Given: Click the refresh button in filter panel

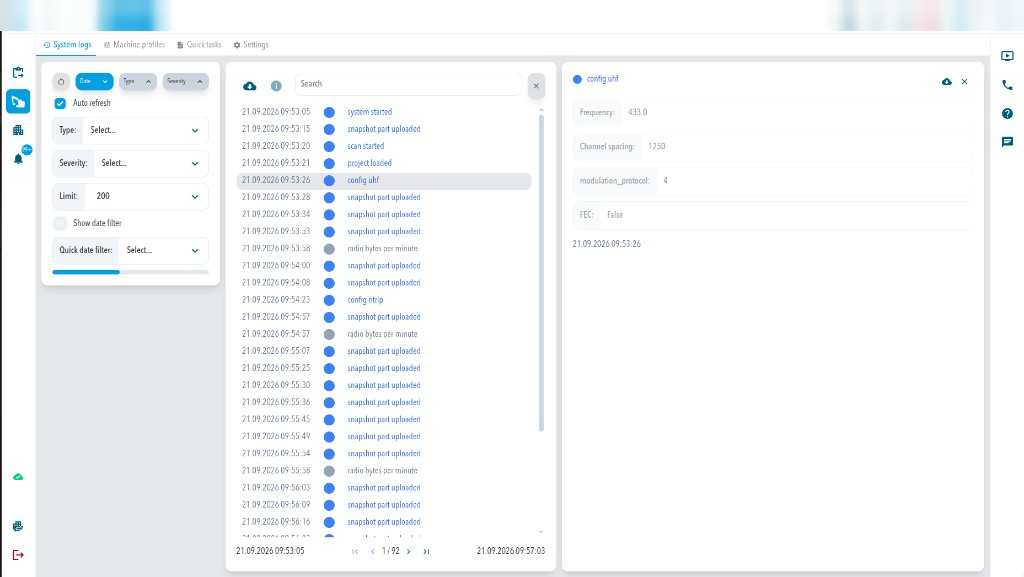Looking at the screenshot, I should pos(61,82).
